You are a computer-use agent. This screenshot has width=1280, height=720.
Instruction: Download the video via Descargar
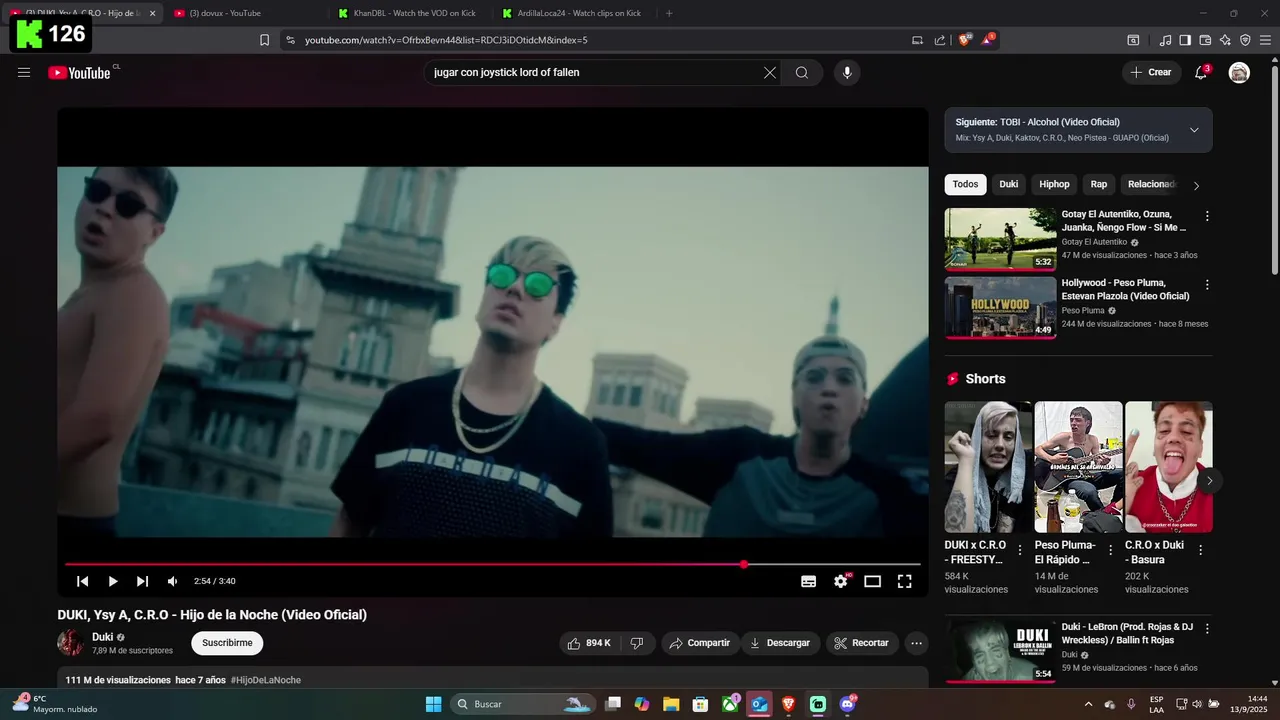point(780,643)
